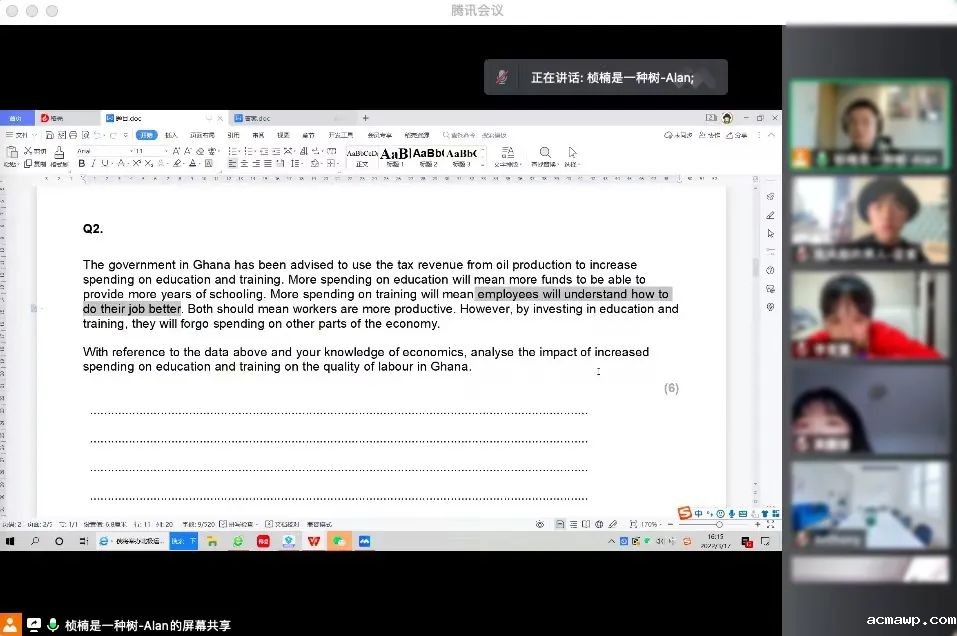Toggle italic formatting in the ribbon
957x636 pixels.
[93, 164]
